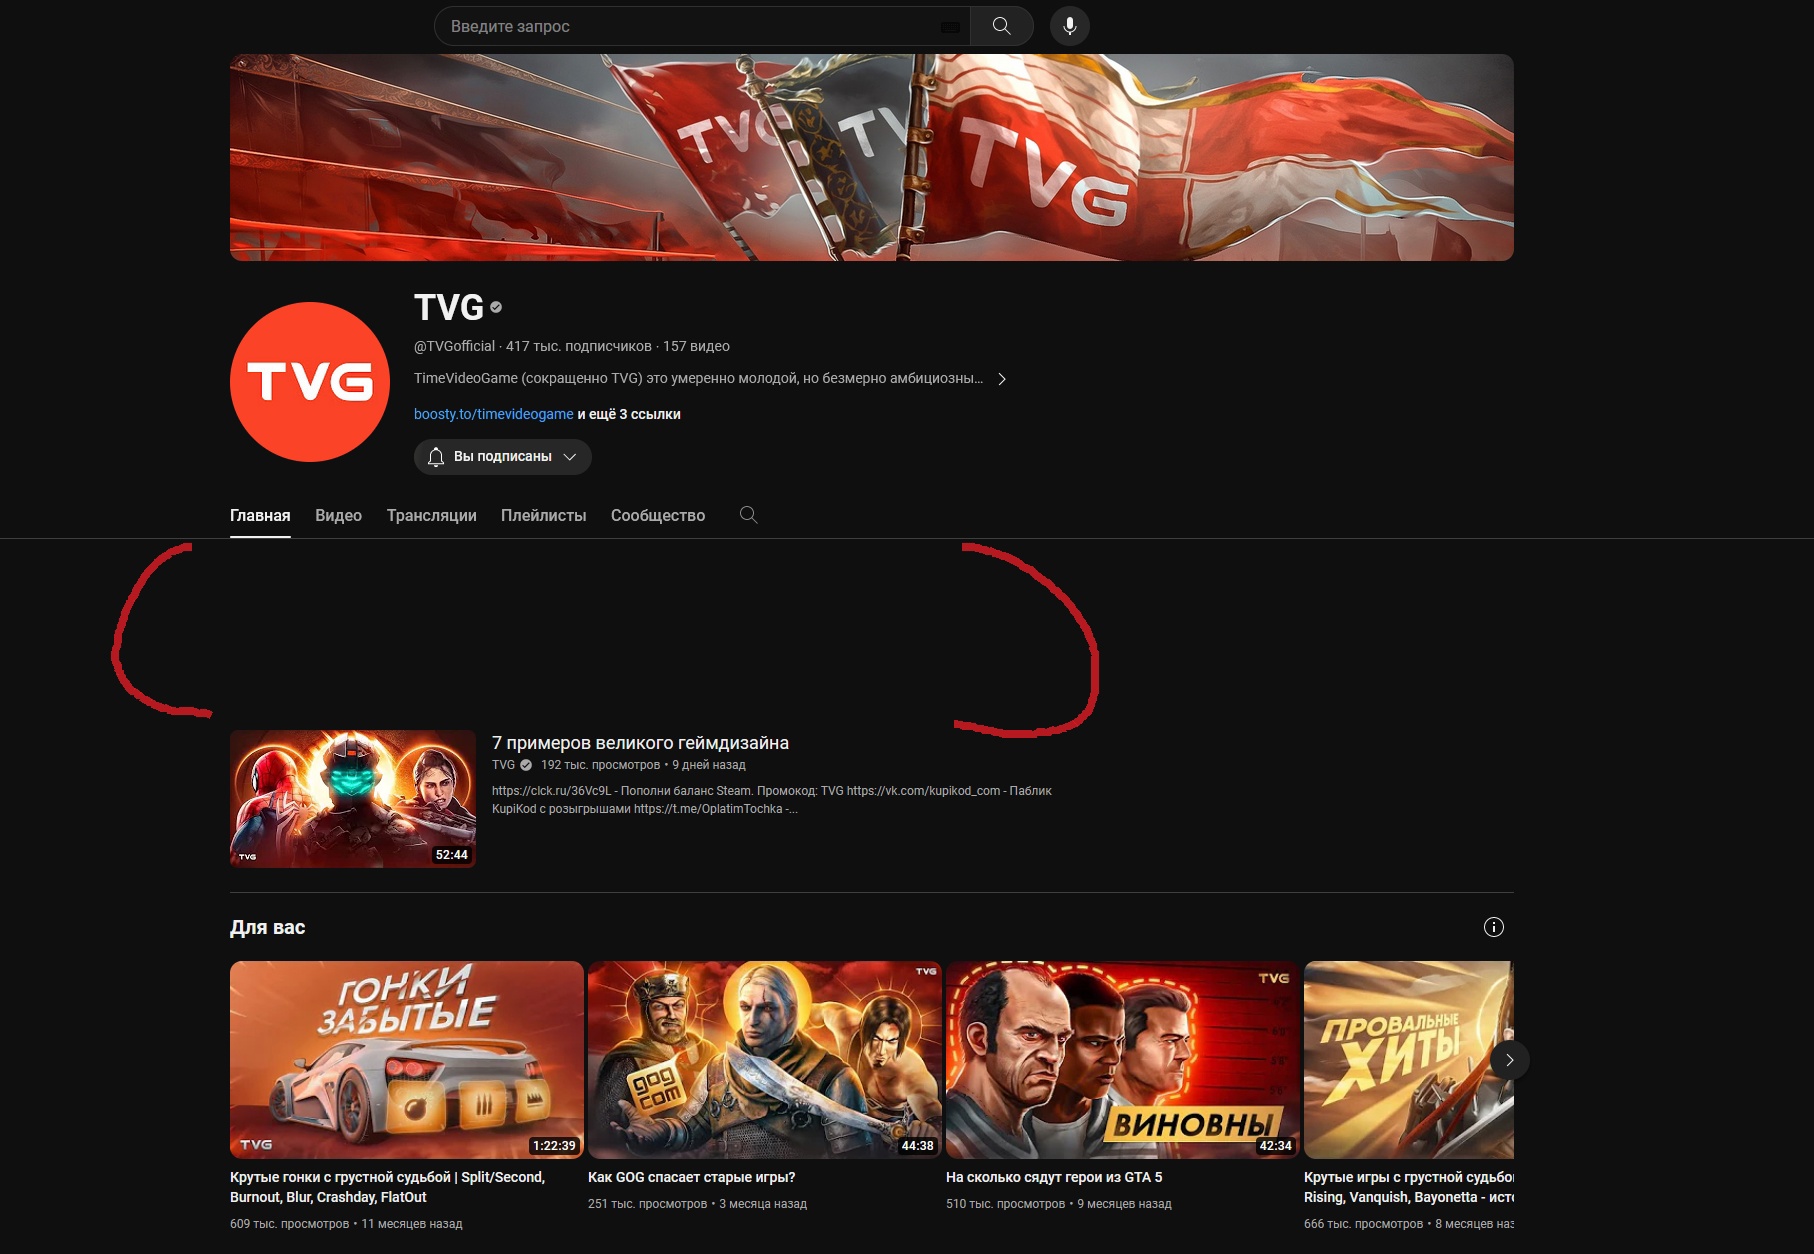Activate voice search microphone
The height and width of the screenshot is (1254, 1814).
[1069, 26]
